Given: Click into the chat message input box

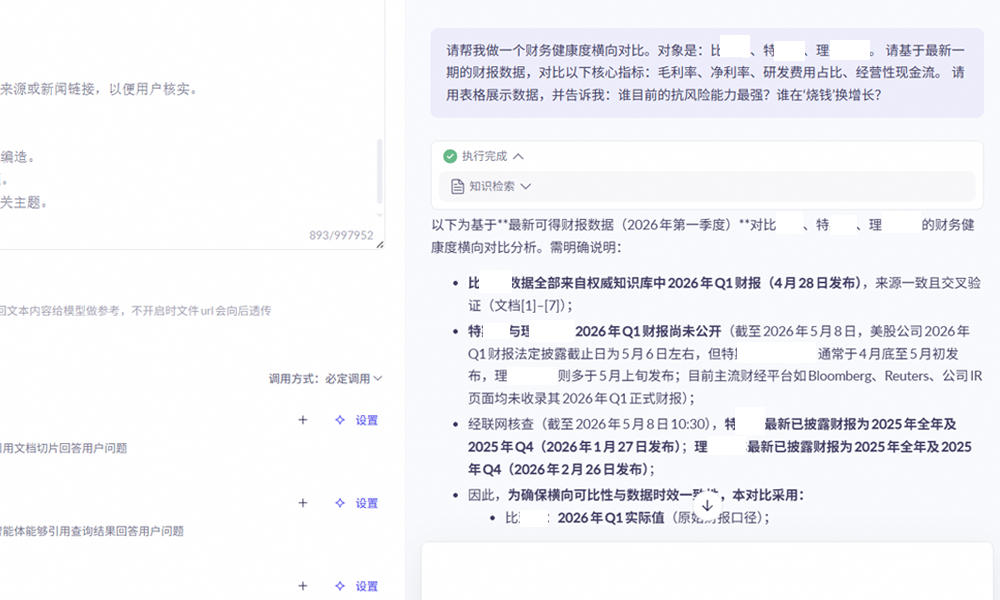Looking at the screenshot, I should pos(707,571).
